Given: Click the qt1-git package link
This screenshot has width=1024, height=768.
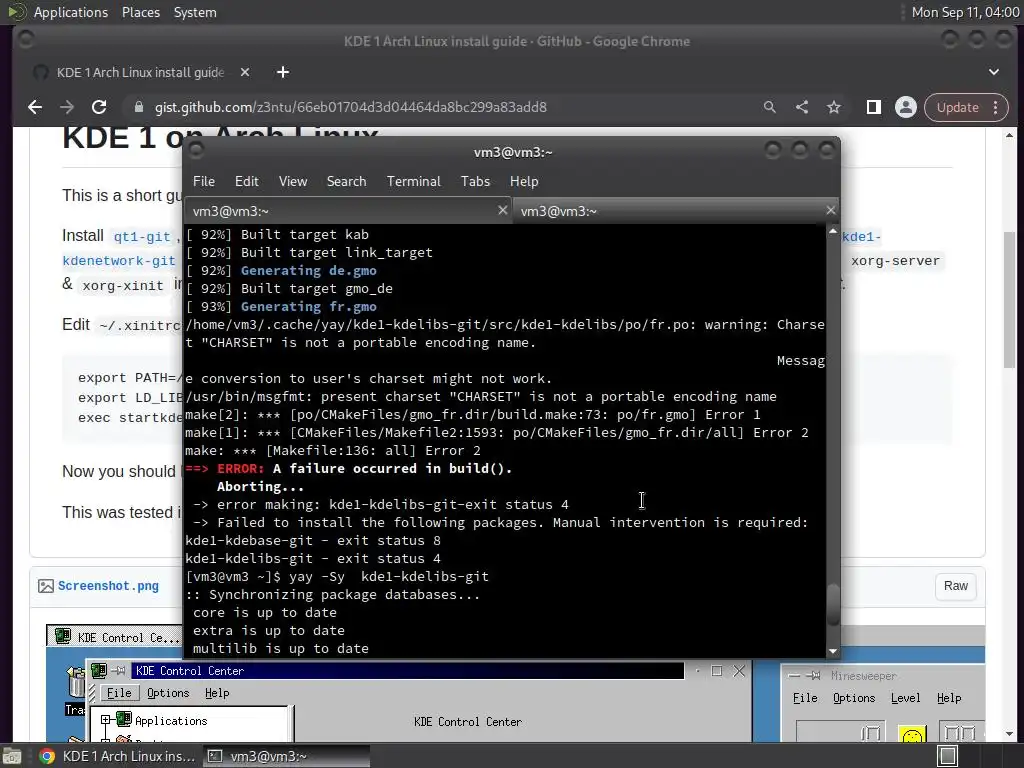Looking at the screenshot, I should pos(142,236).
